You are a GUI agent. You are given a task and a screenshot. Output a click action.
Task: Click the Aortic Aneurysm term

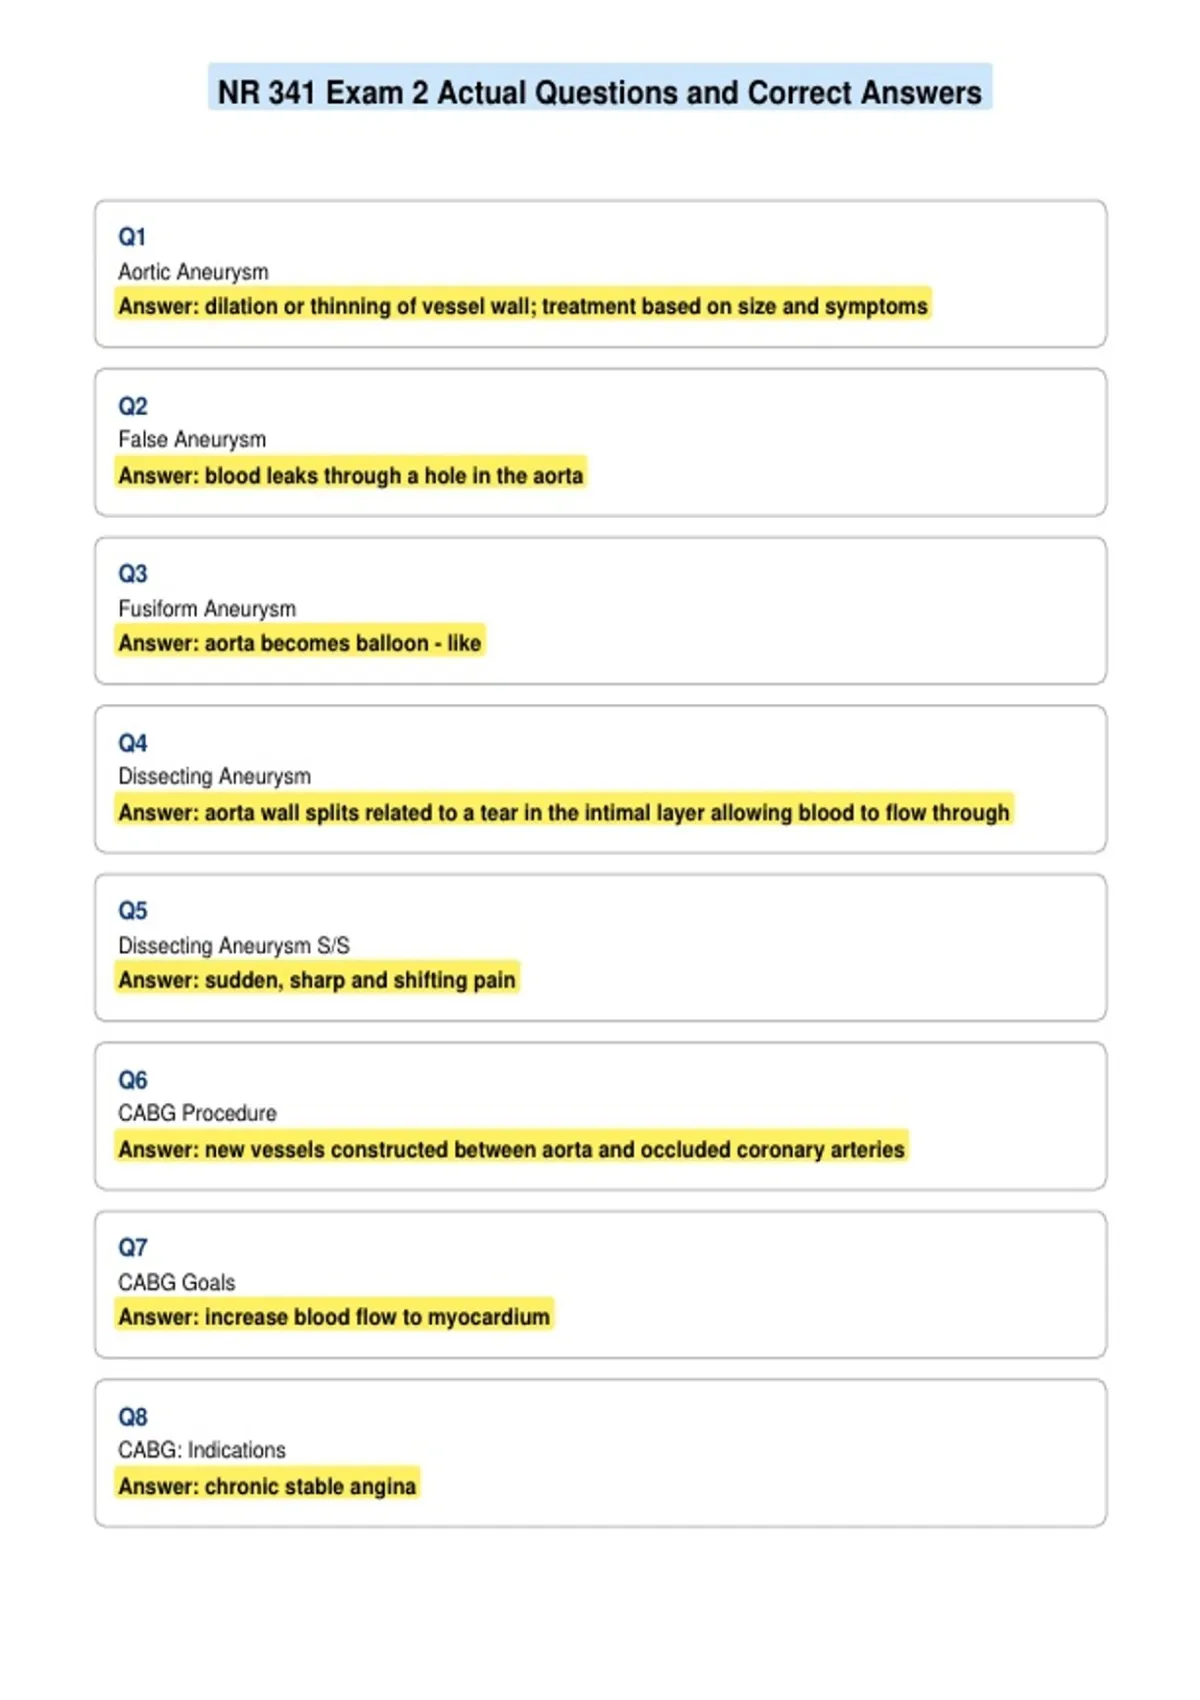(x=193, y=272)
